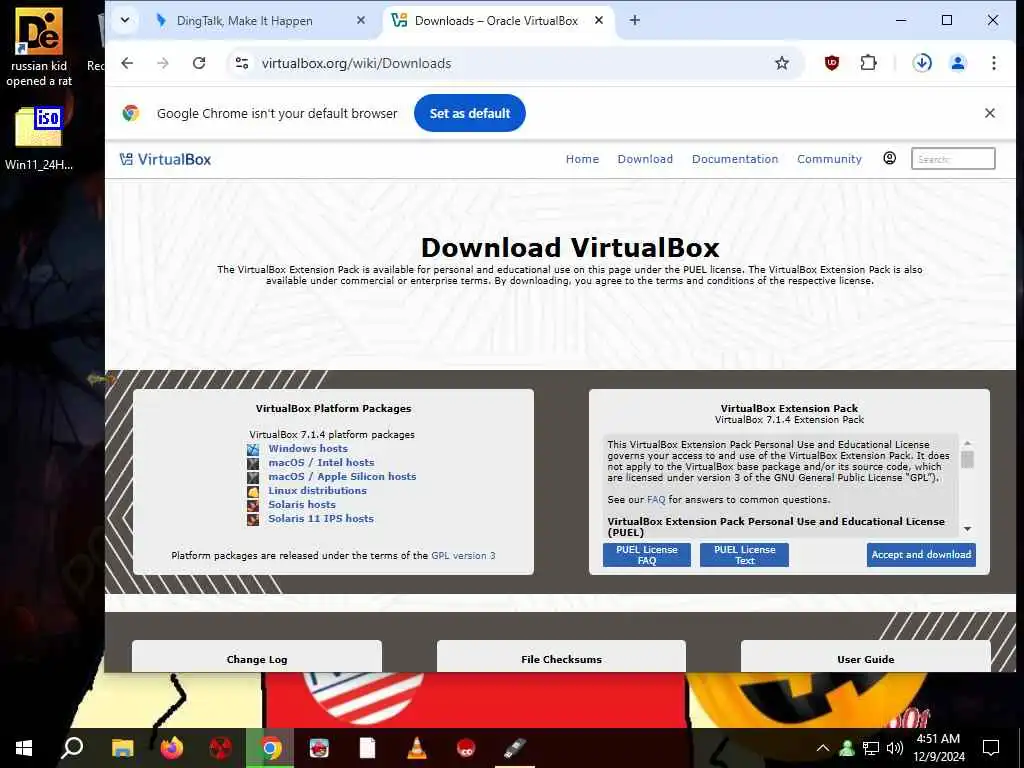This screenshot has height=768, width=1024.
Task: Show Chrome downloads via arrow icon
Action: pyautogui.click(x=922, y=63)
